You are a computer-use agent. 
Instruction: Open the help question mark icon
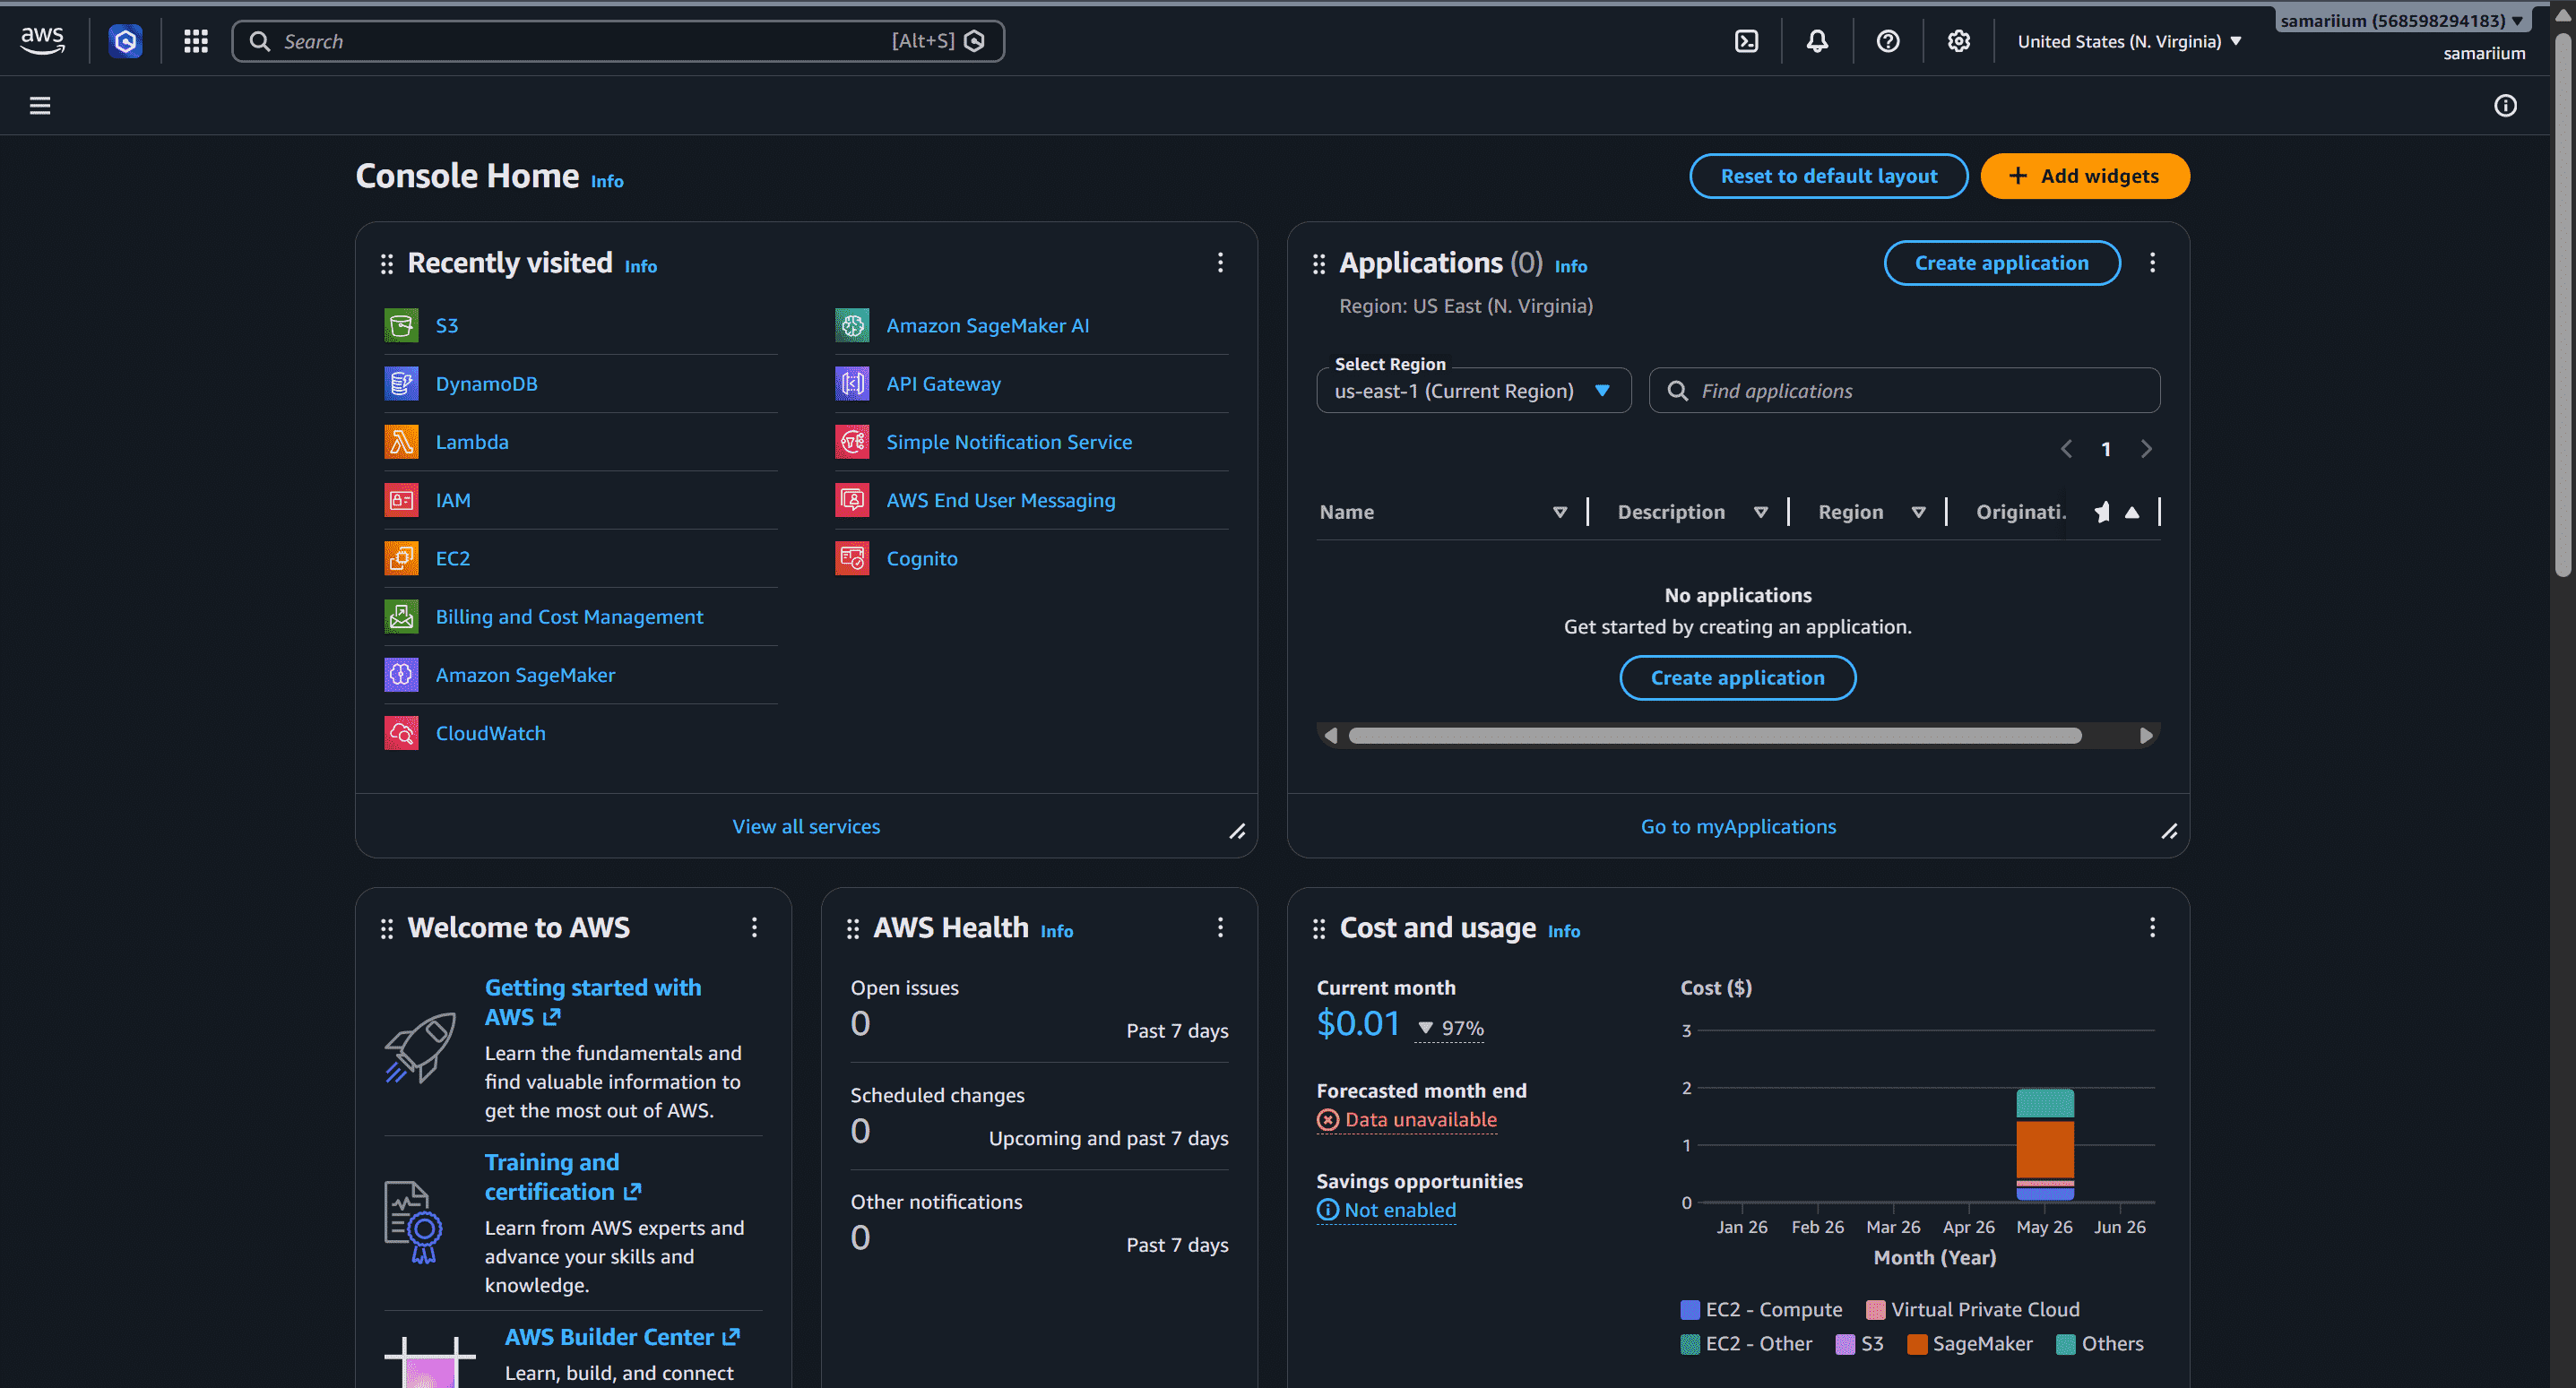1888,41
